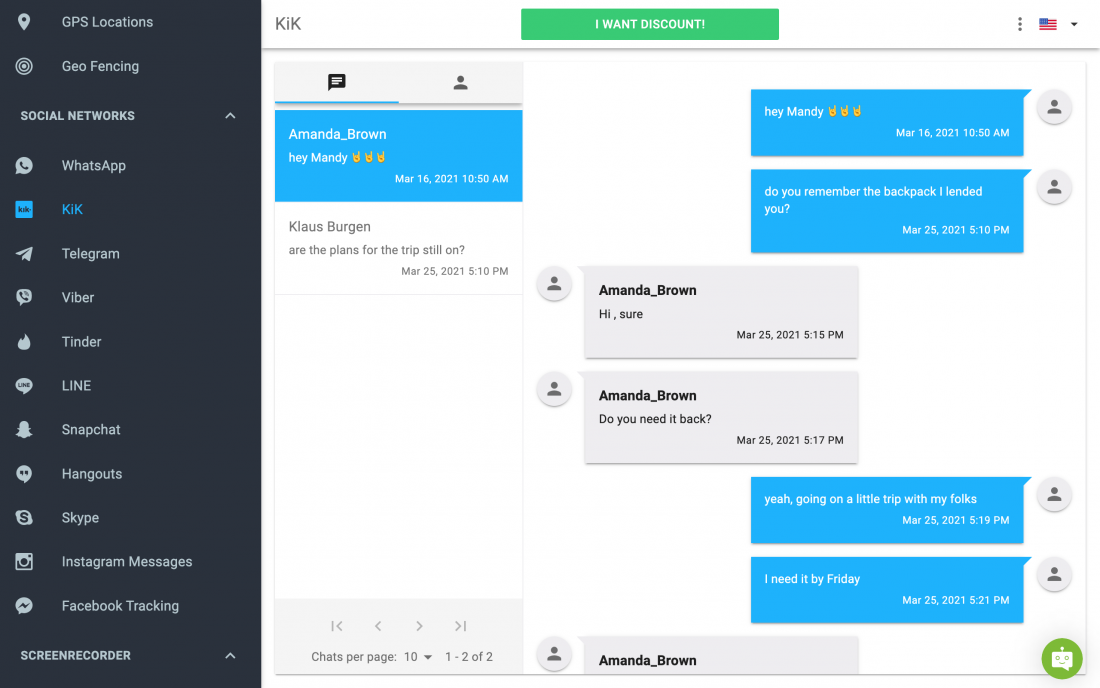Open the Snapchat section

(x=90, y=429)
